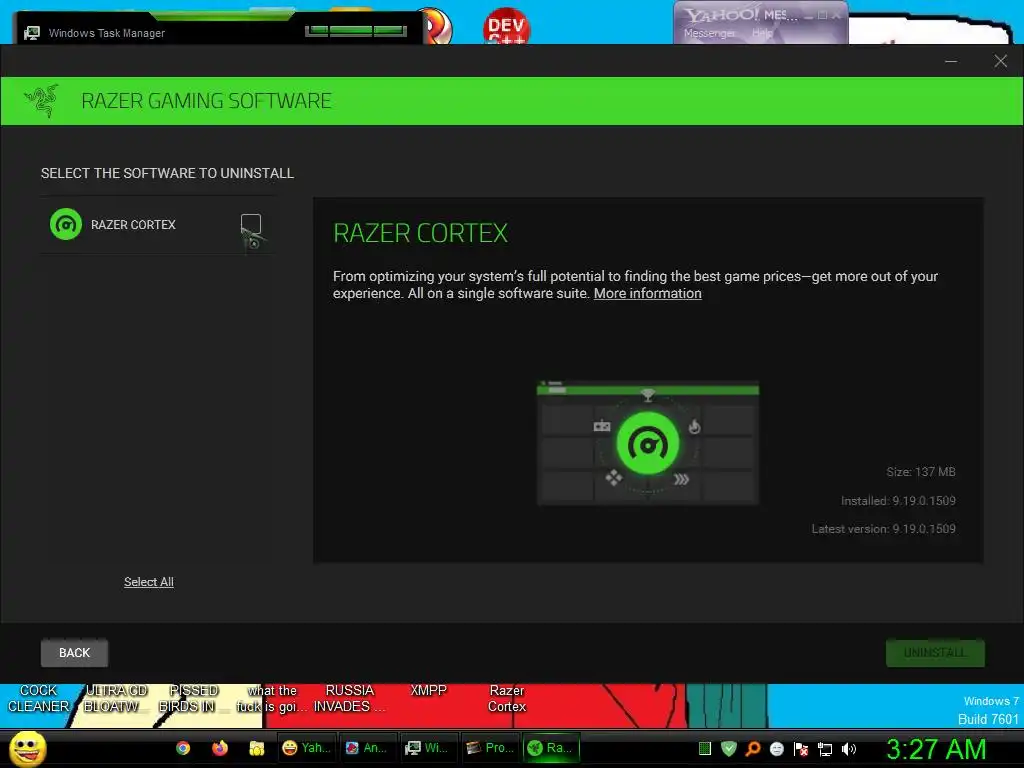Tick the Razer Cortex uninstall checkbox

(x=251, y=224)
